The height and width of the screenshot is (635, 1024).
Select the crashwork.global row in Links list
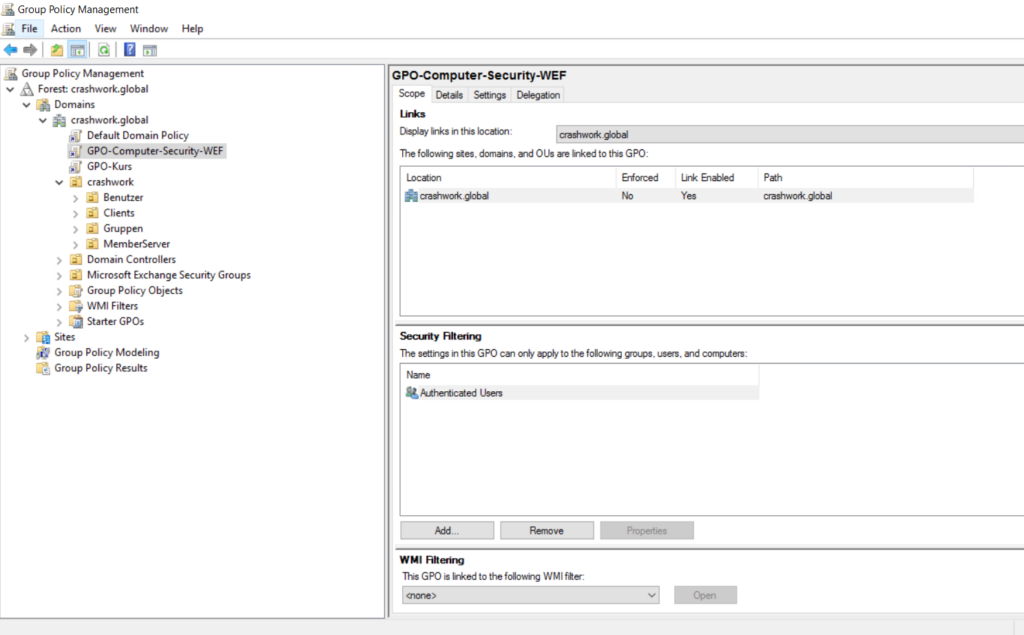pyautogui.click(x=688, y=196)
